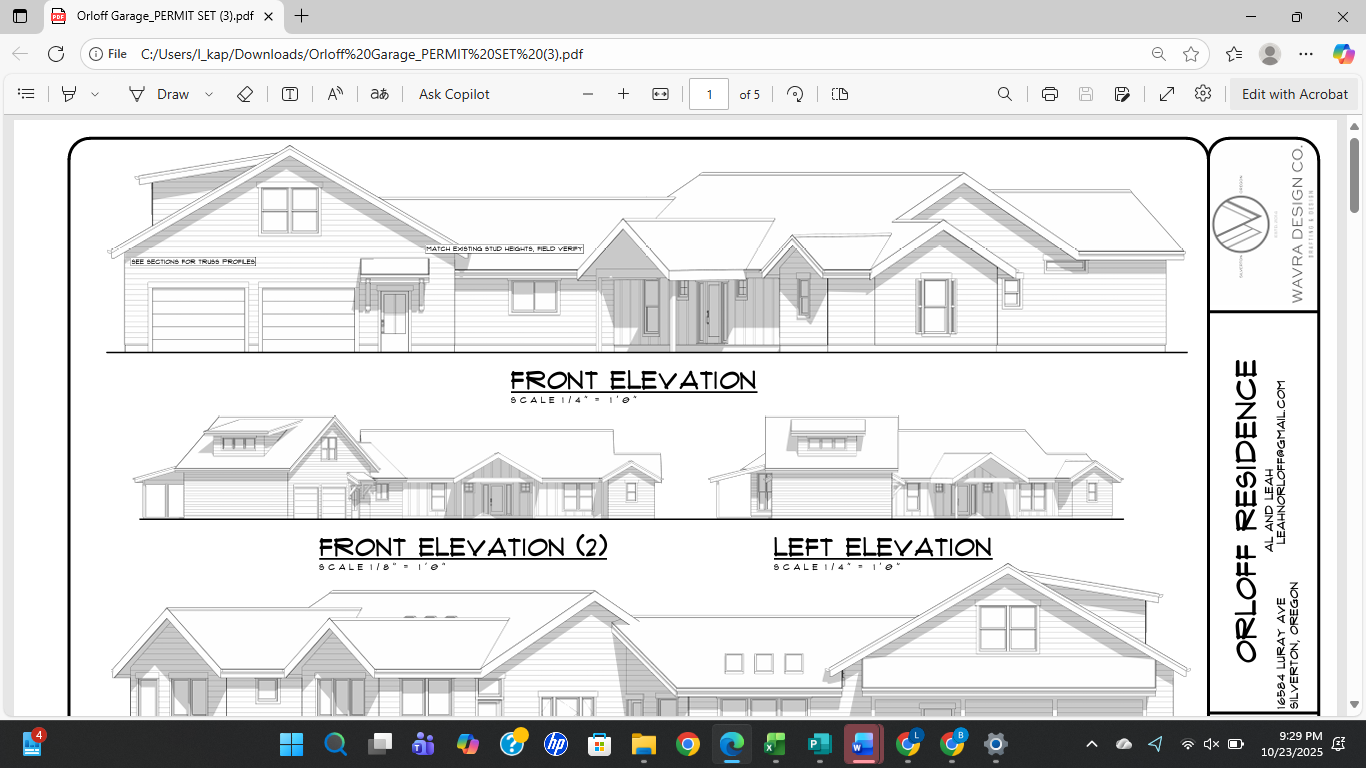This screenshot has height=768, width=1366.
Task: Zoom in with the plus button
Action: [x=623, y=94]
